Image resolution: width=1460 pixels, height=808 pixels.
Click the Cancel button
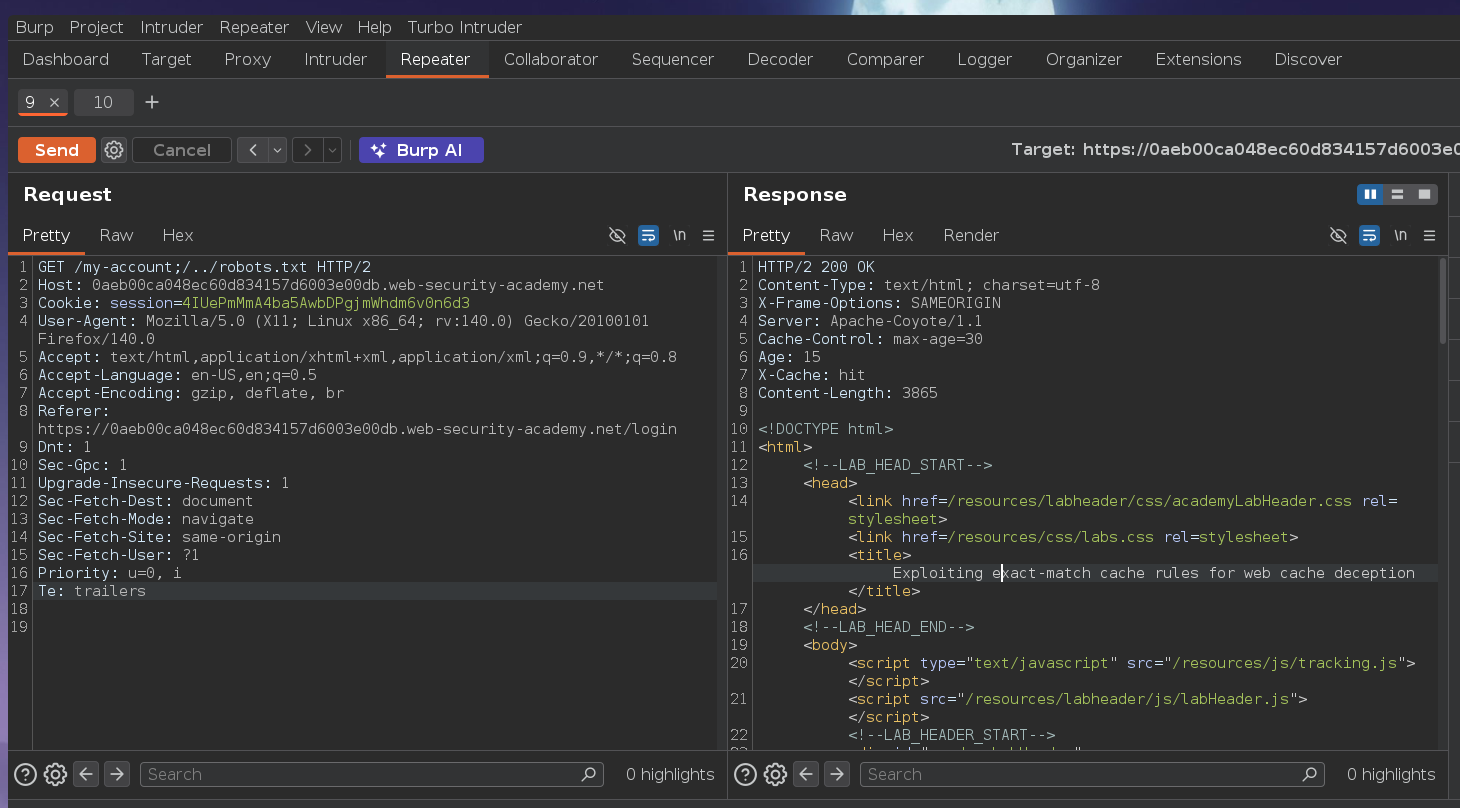[x=182, y=150]
